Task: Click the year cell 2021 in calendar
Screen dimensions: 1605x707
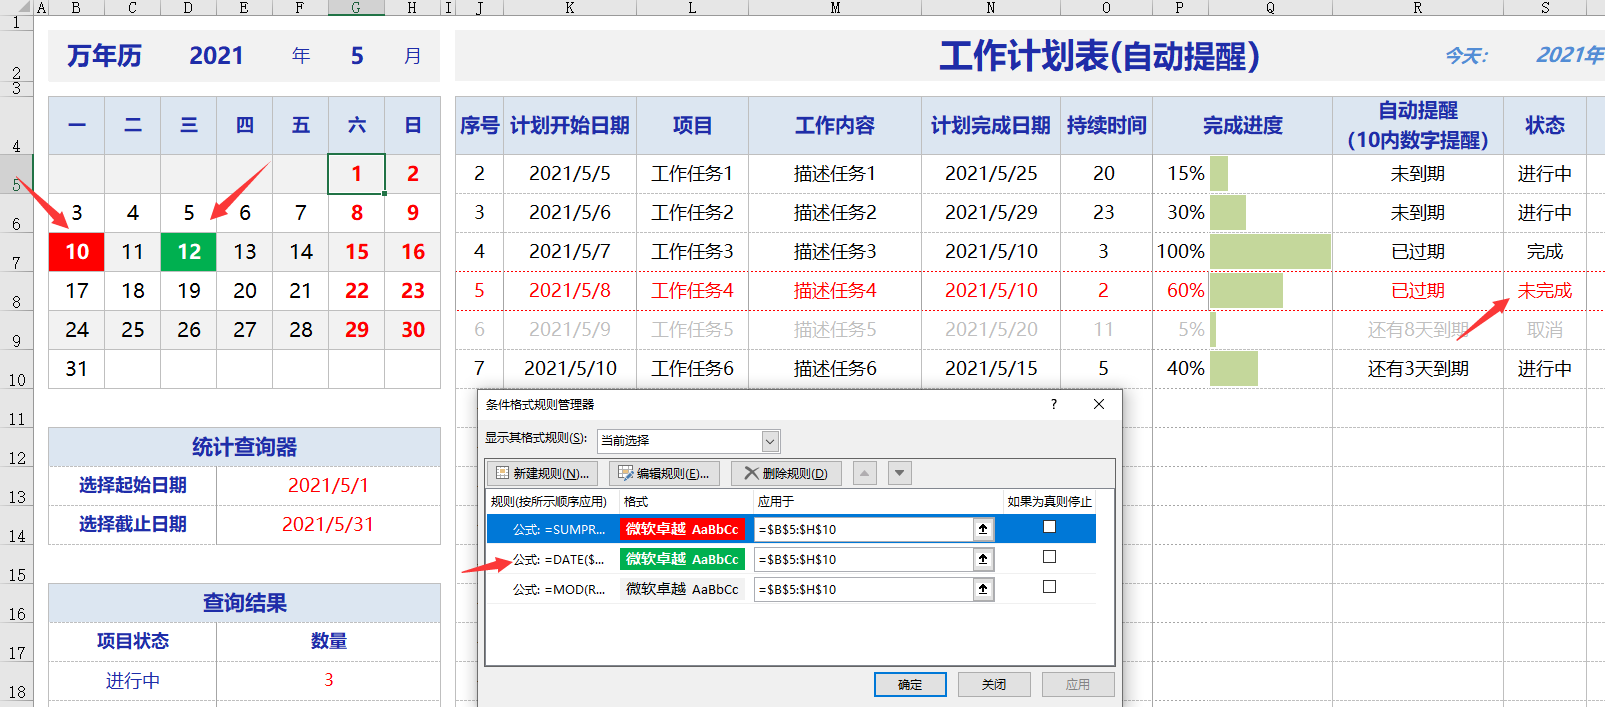Action: [x=216, y=56]
